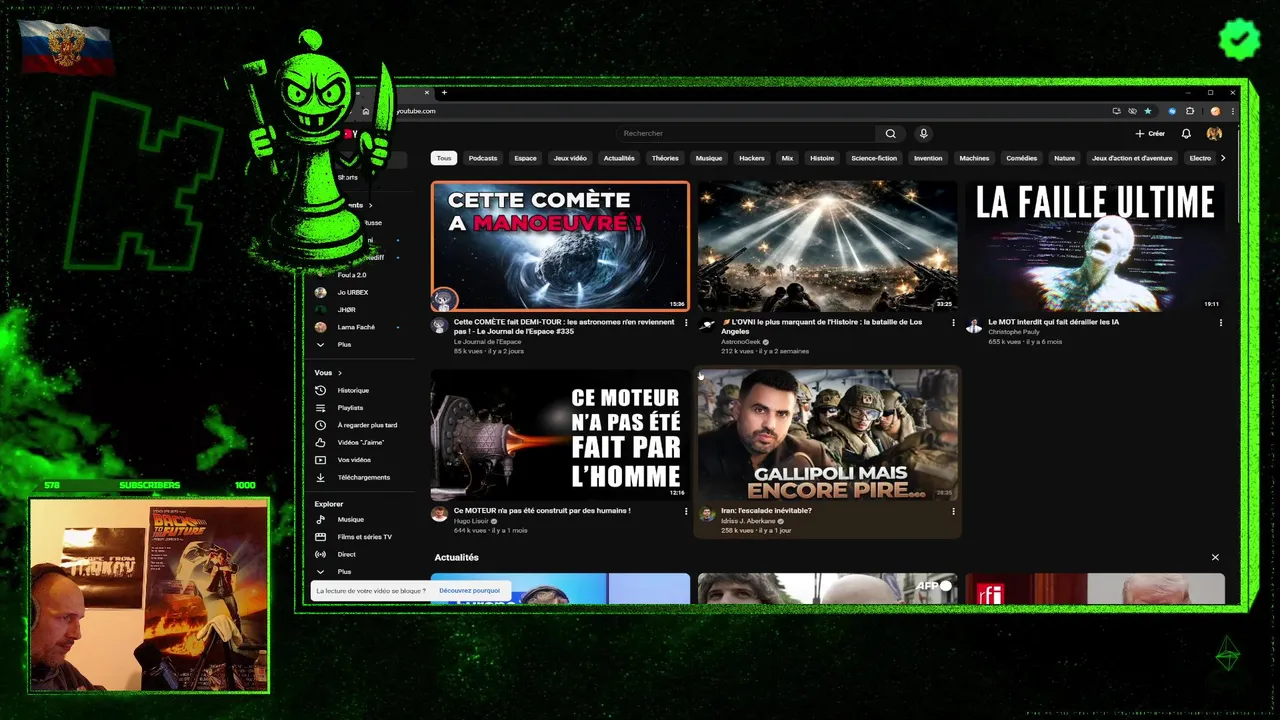The height and width of the screenshot is (720, 1280).
Task: Open Le Journal de l'Espace channel link
Action: [487, 342]
